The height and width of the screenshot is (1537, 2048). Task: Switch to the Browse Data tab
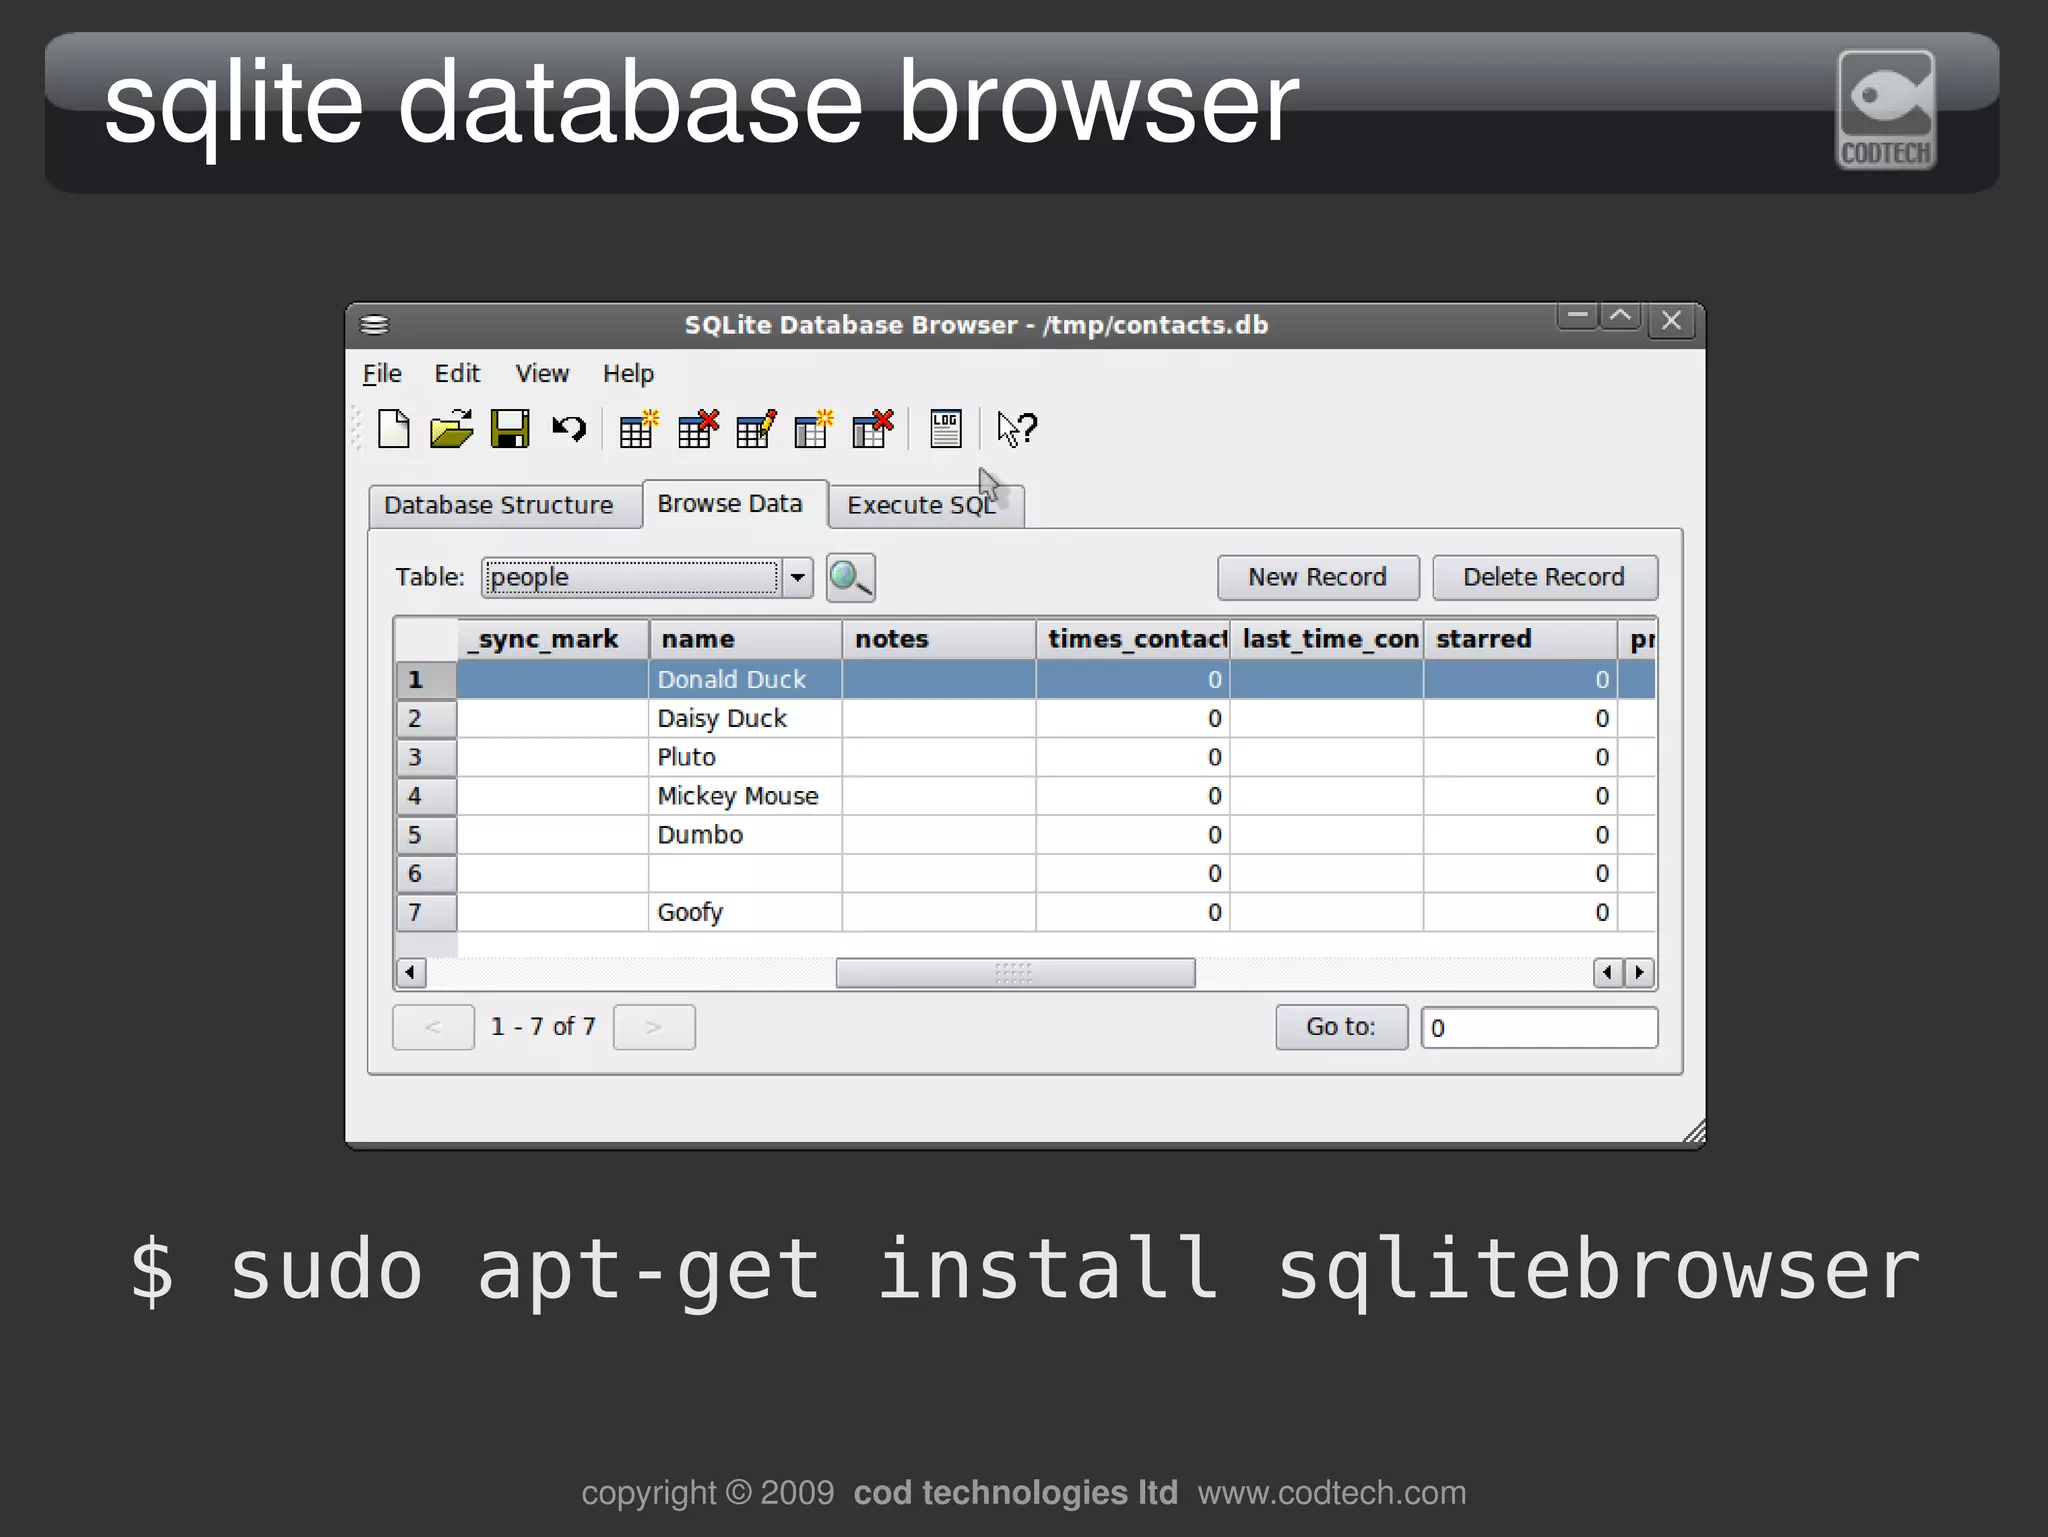point(735,503)
